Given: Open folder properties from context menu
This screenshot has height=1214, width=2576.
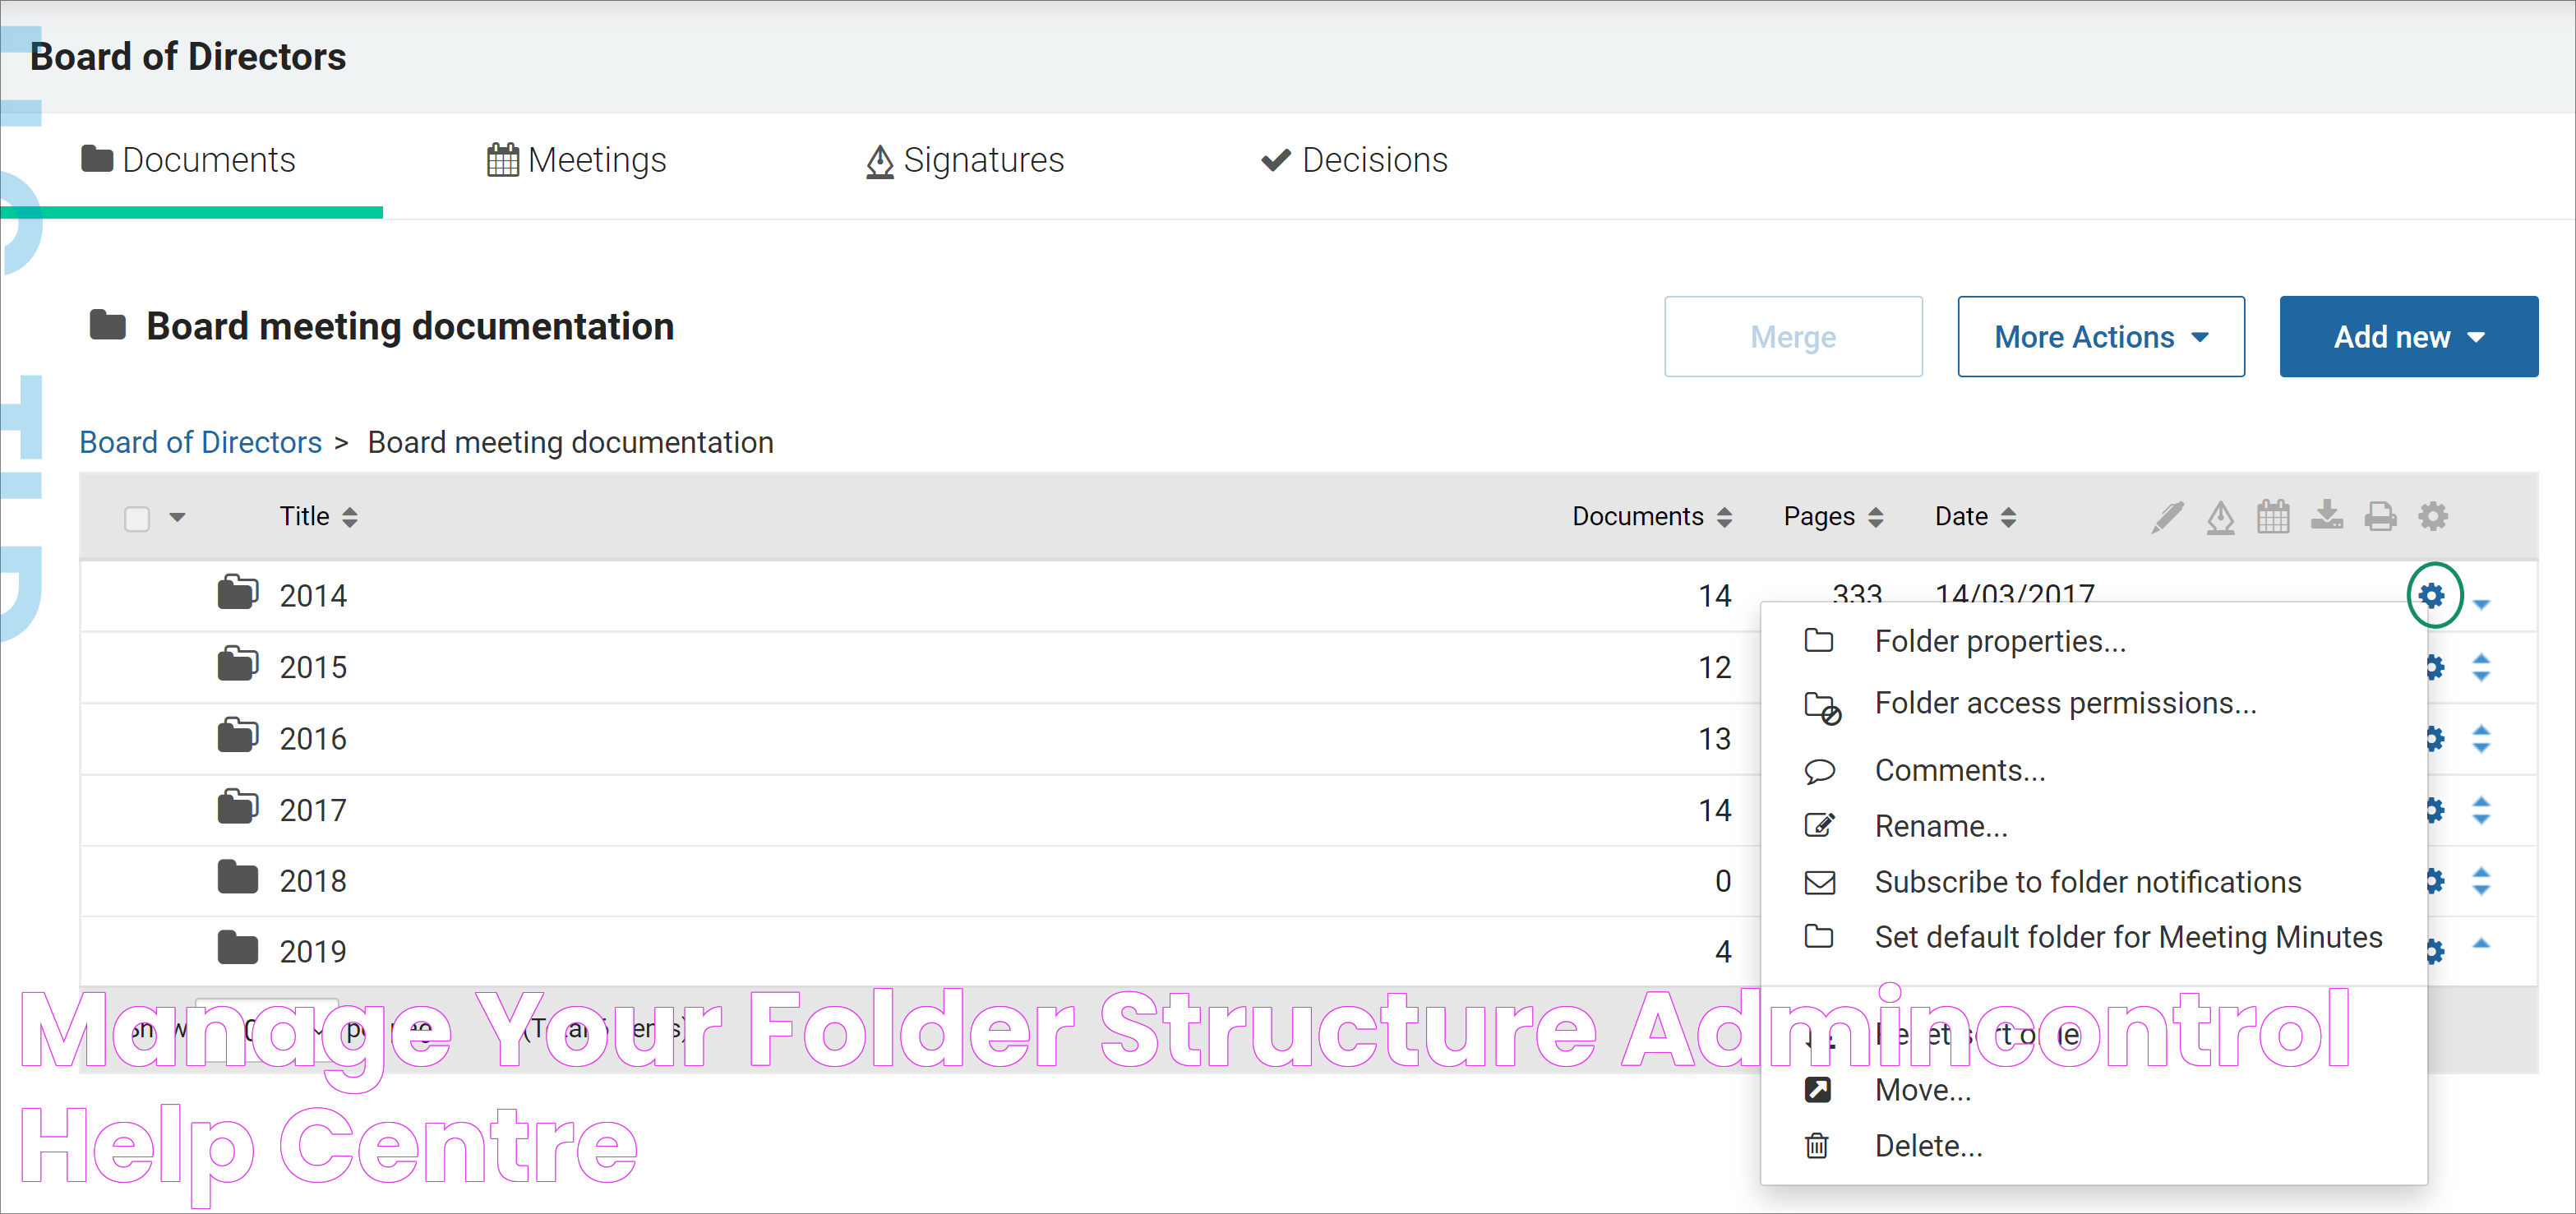Looking at the screenshot, I should [1999, 642].
